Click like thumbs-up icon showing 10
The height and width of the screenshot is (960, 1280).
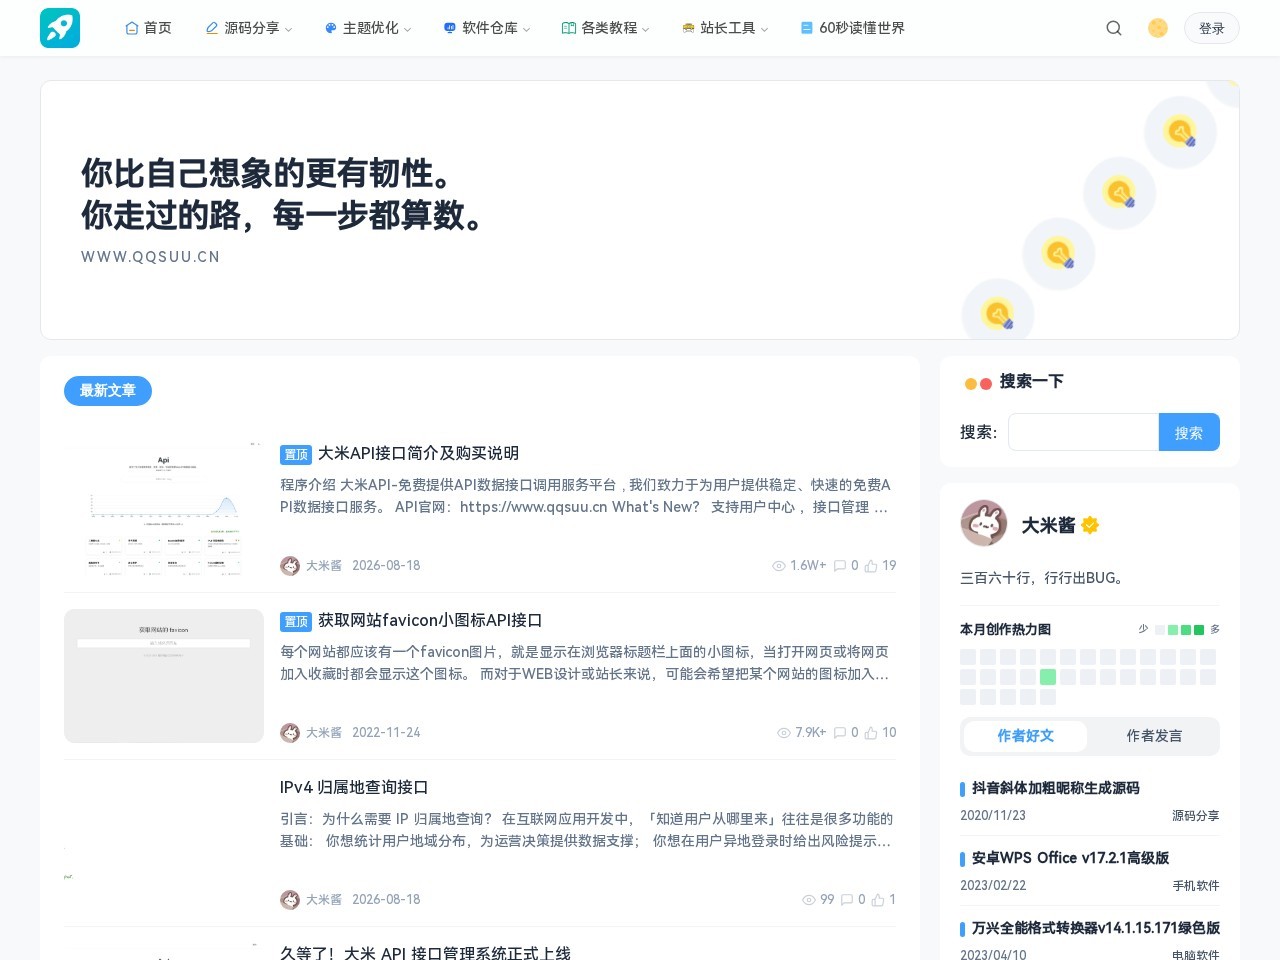pyautogui.click(x=871, y=733)
